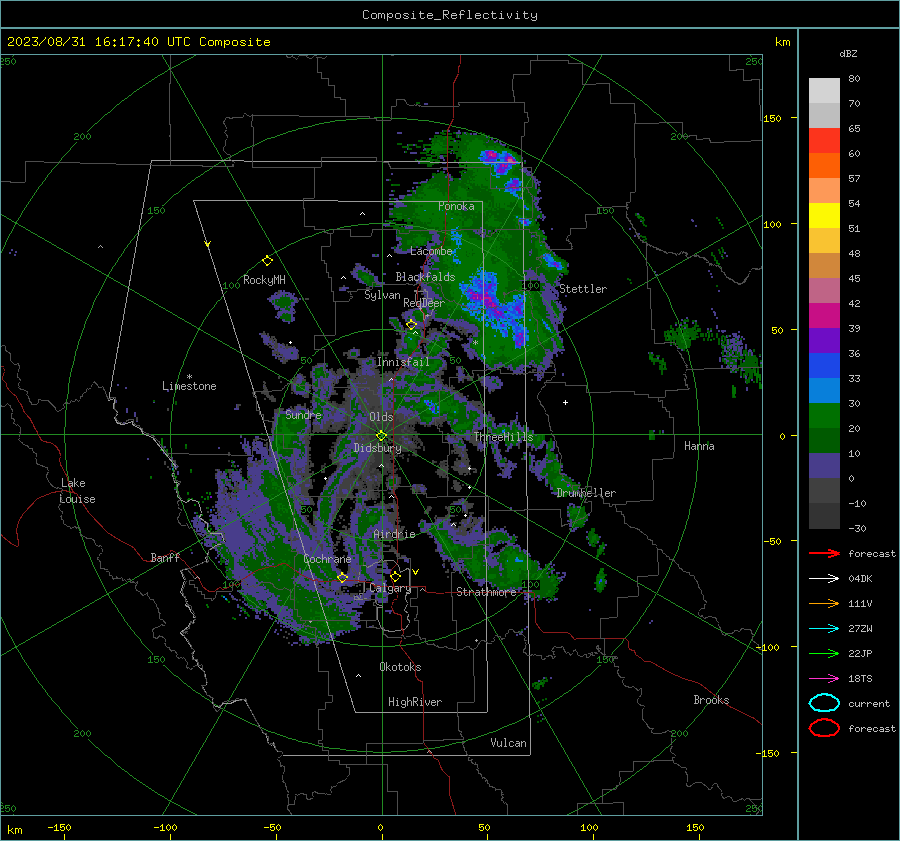Click the Lacombe city label
The height and width of the screenshot is (841, 900).
coord(431,251)
